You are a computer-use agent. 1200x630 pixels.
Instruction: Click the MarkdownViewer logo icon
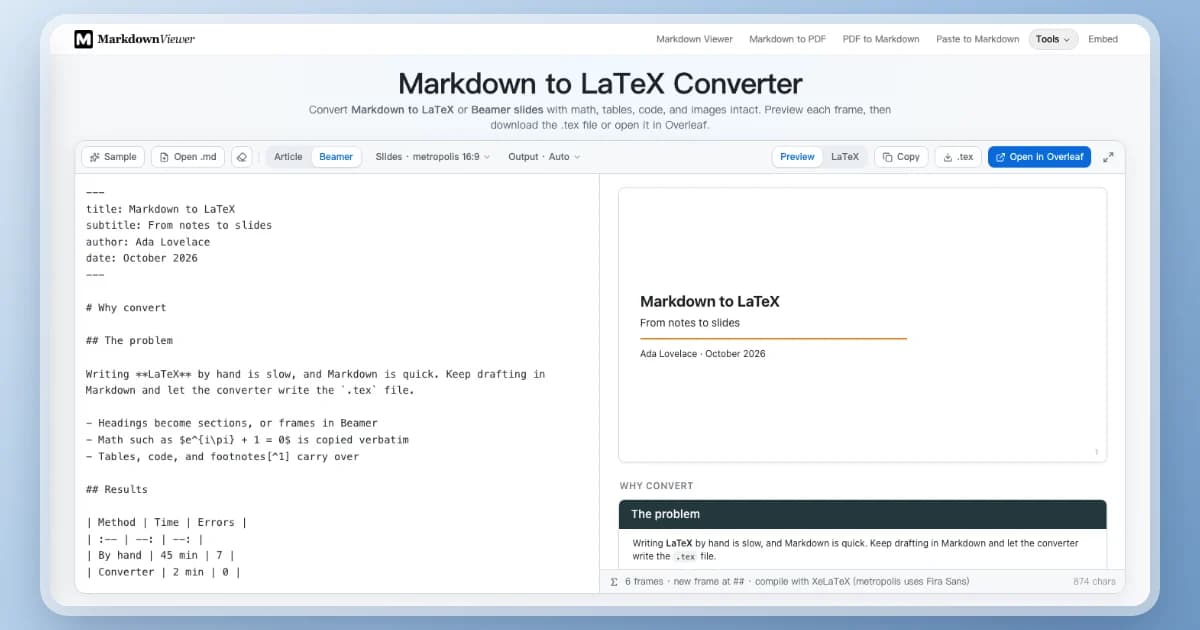tap(84, 39)
